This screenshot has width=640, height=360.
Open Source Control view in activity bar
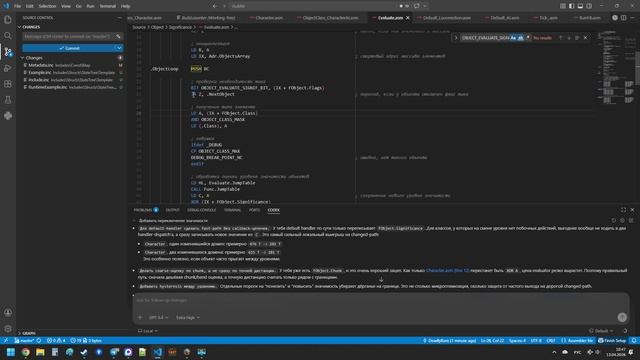[x=8, y=52]
